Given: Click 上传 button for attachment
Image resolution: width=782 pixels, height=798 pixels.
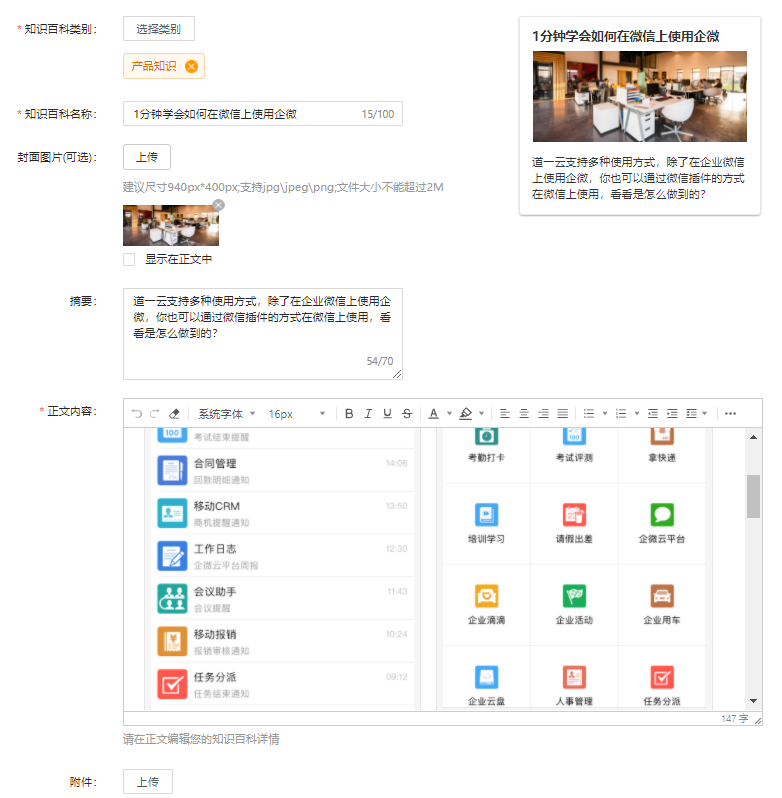Looking at the screenshot, I should coord(148,782).
